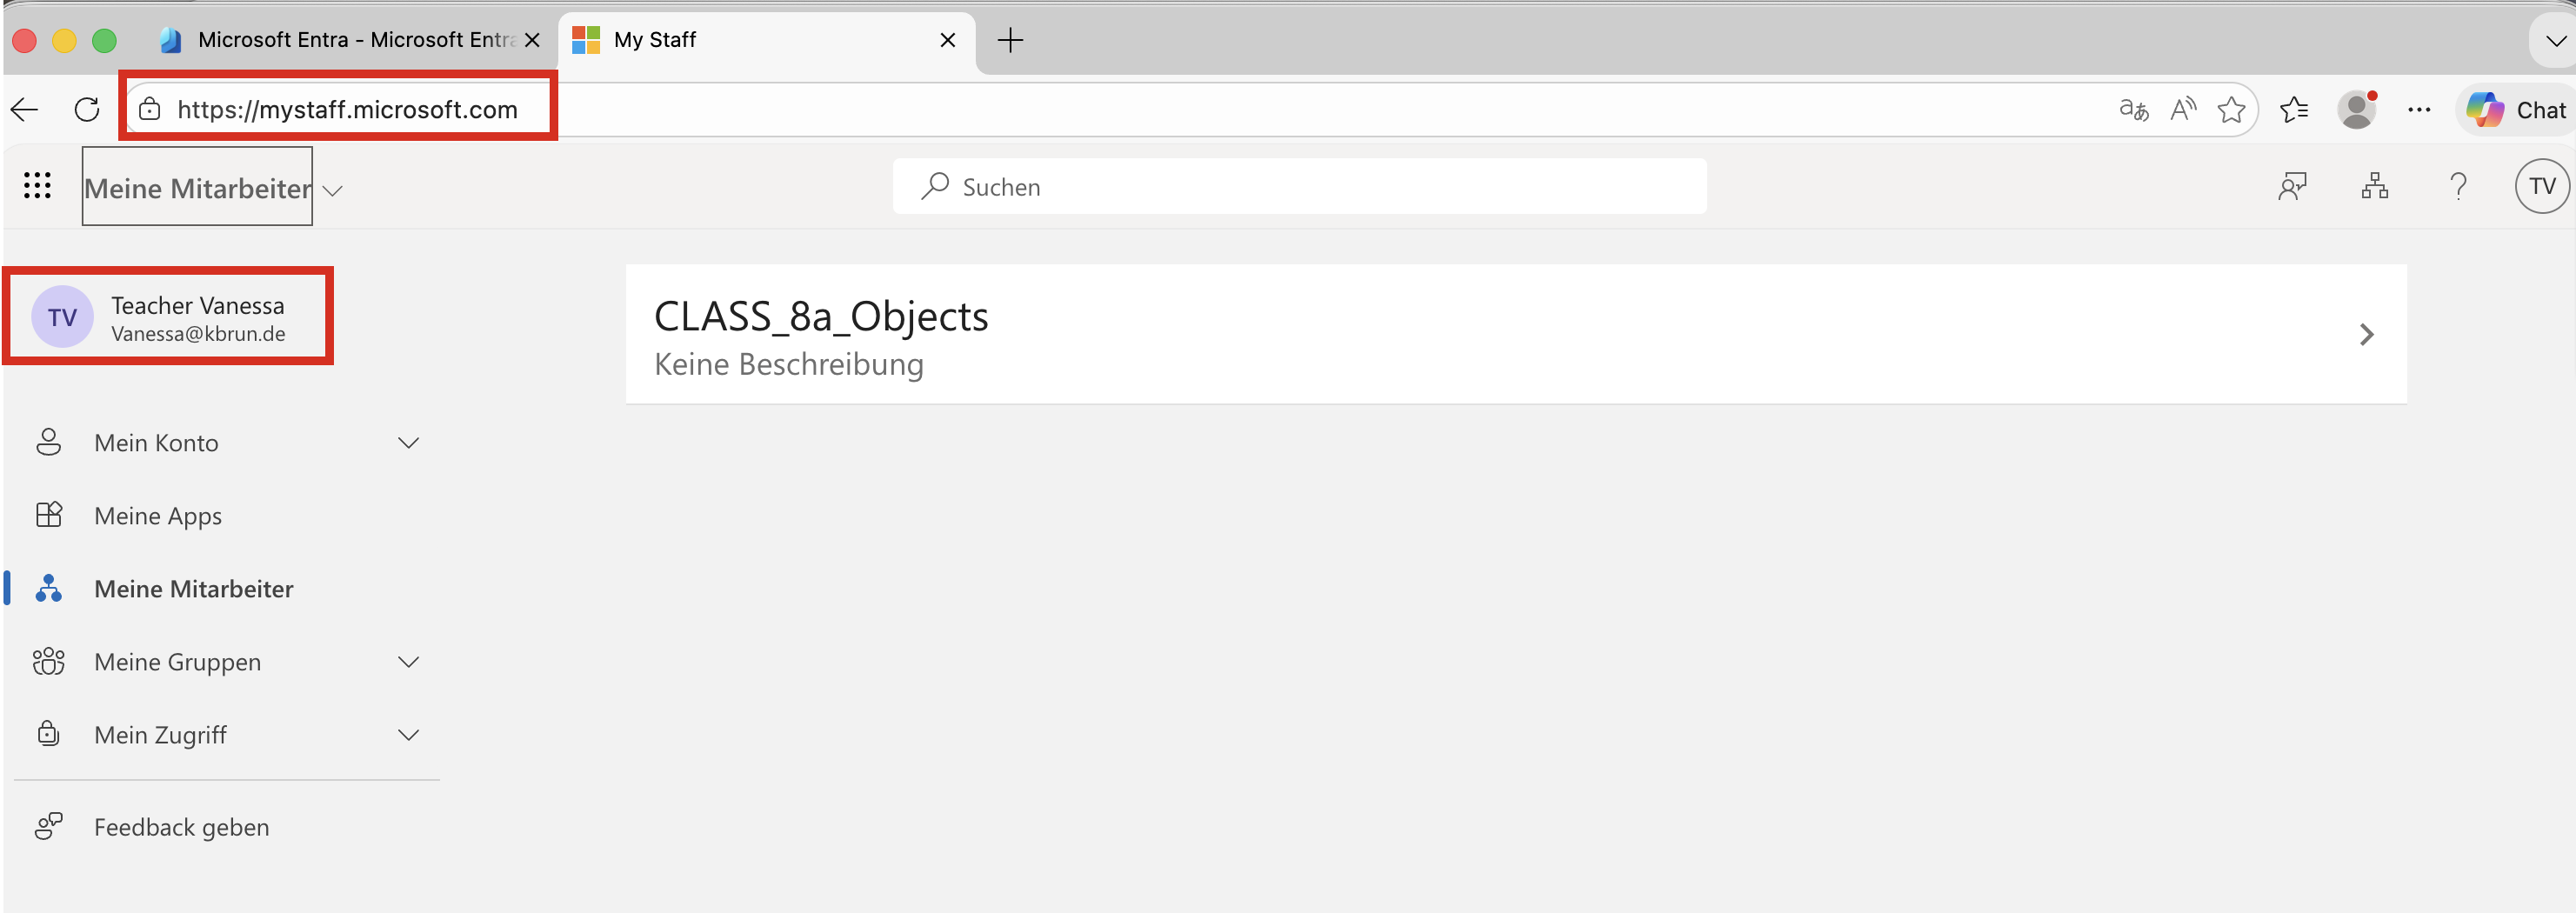Add this page to favorites star
Screen dimensions: 2576x913
(x=2231, y=110)
